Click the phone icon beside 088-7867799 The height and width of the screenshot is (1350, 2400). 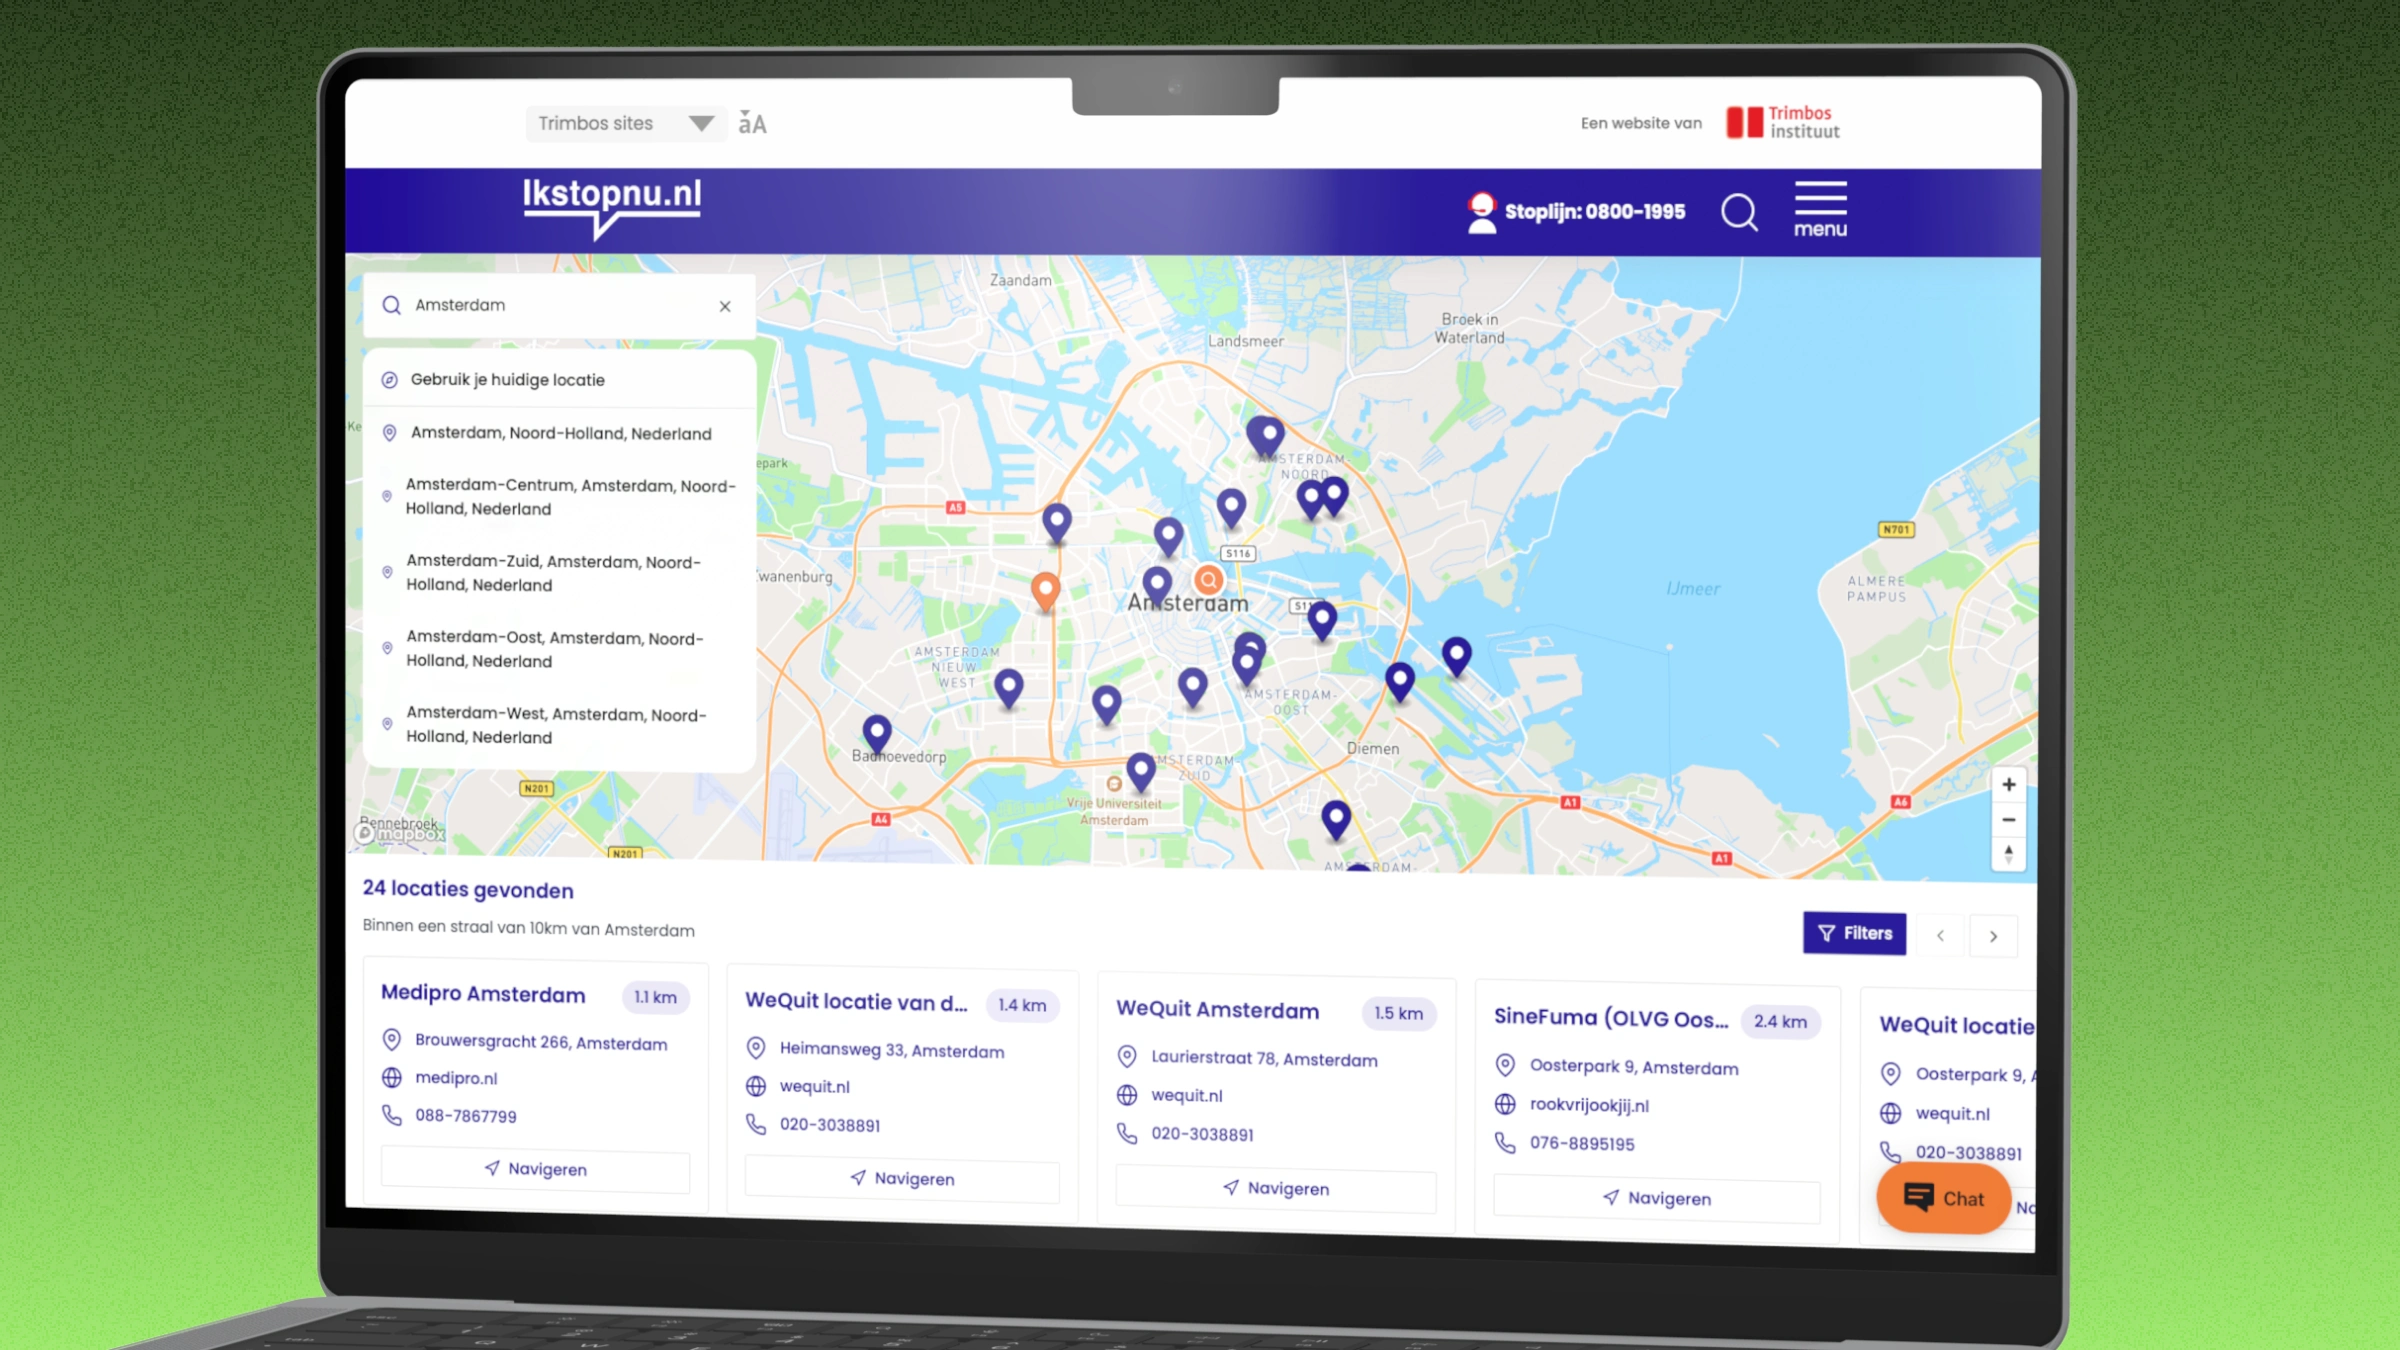(x=391, y=1115)
